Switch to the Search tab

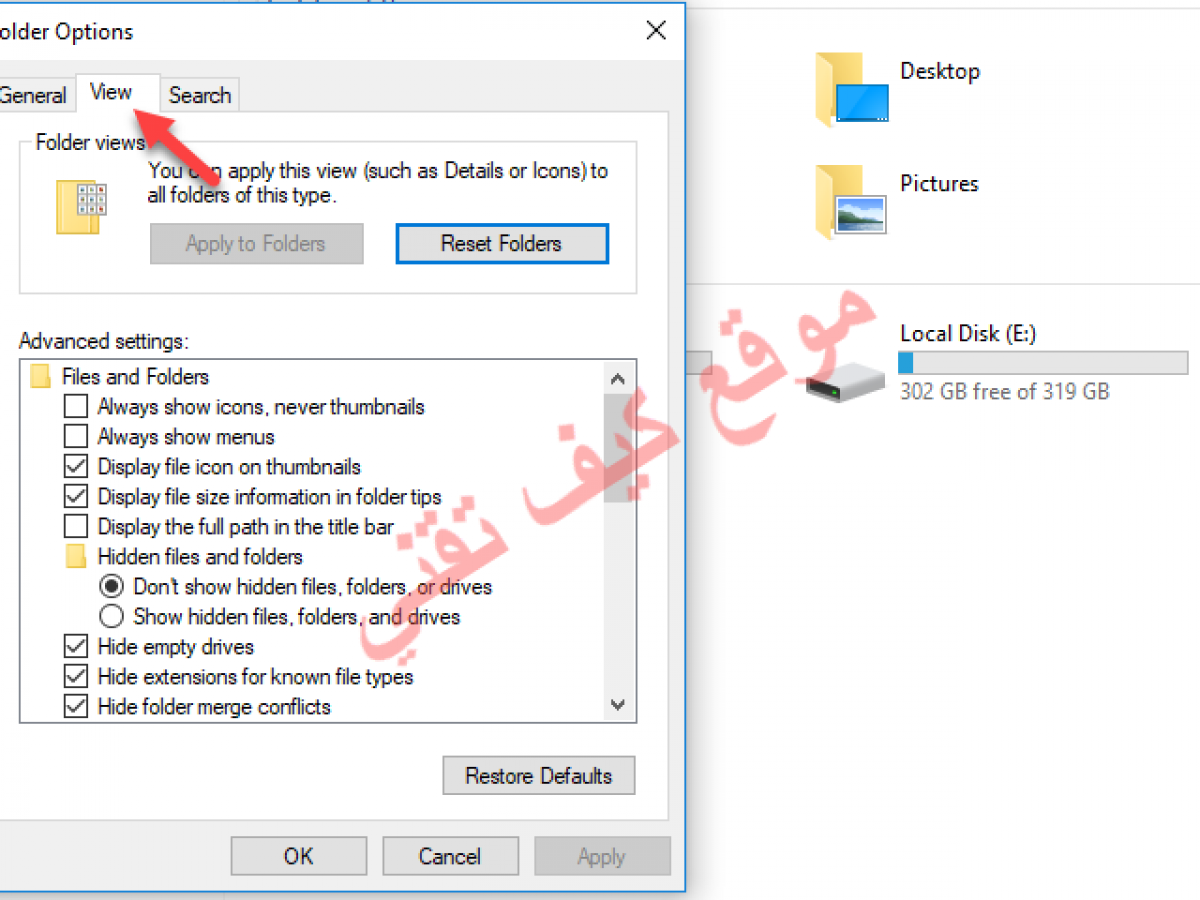click(x=200, y=95)
